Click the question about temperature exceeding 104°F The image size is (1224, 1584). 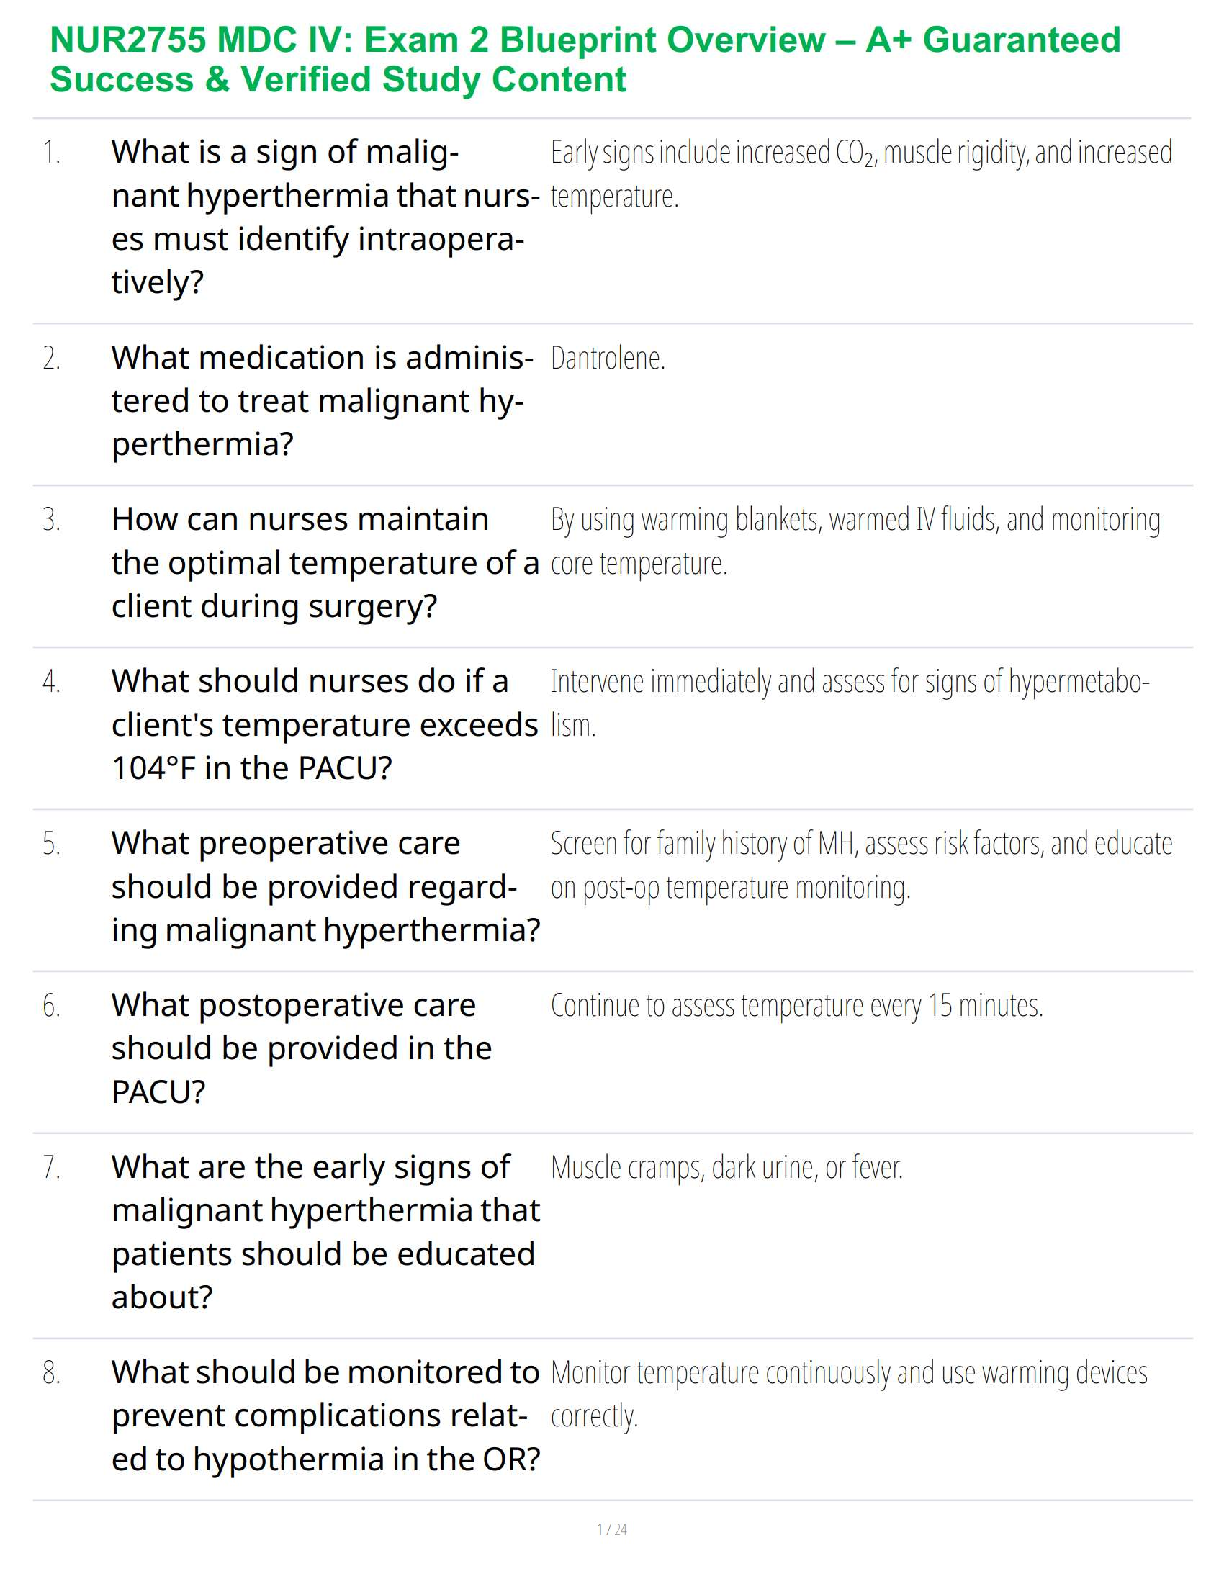324,724
